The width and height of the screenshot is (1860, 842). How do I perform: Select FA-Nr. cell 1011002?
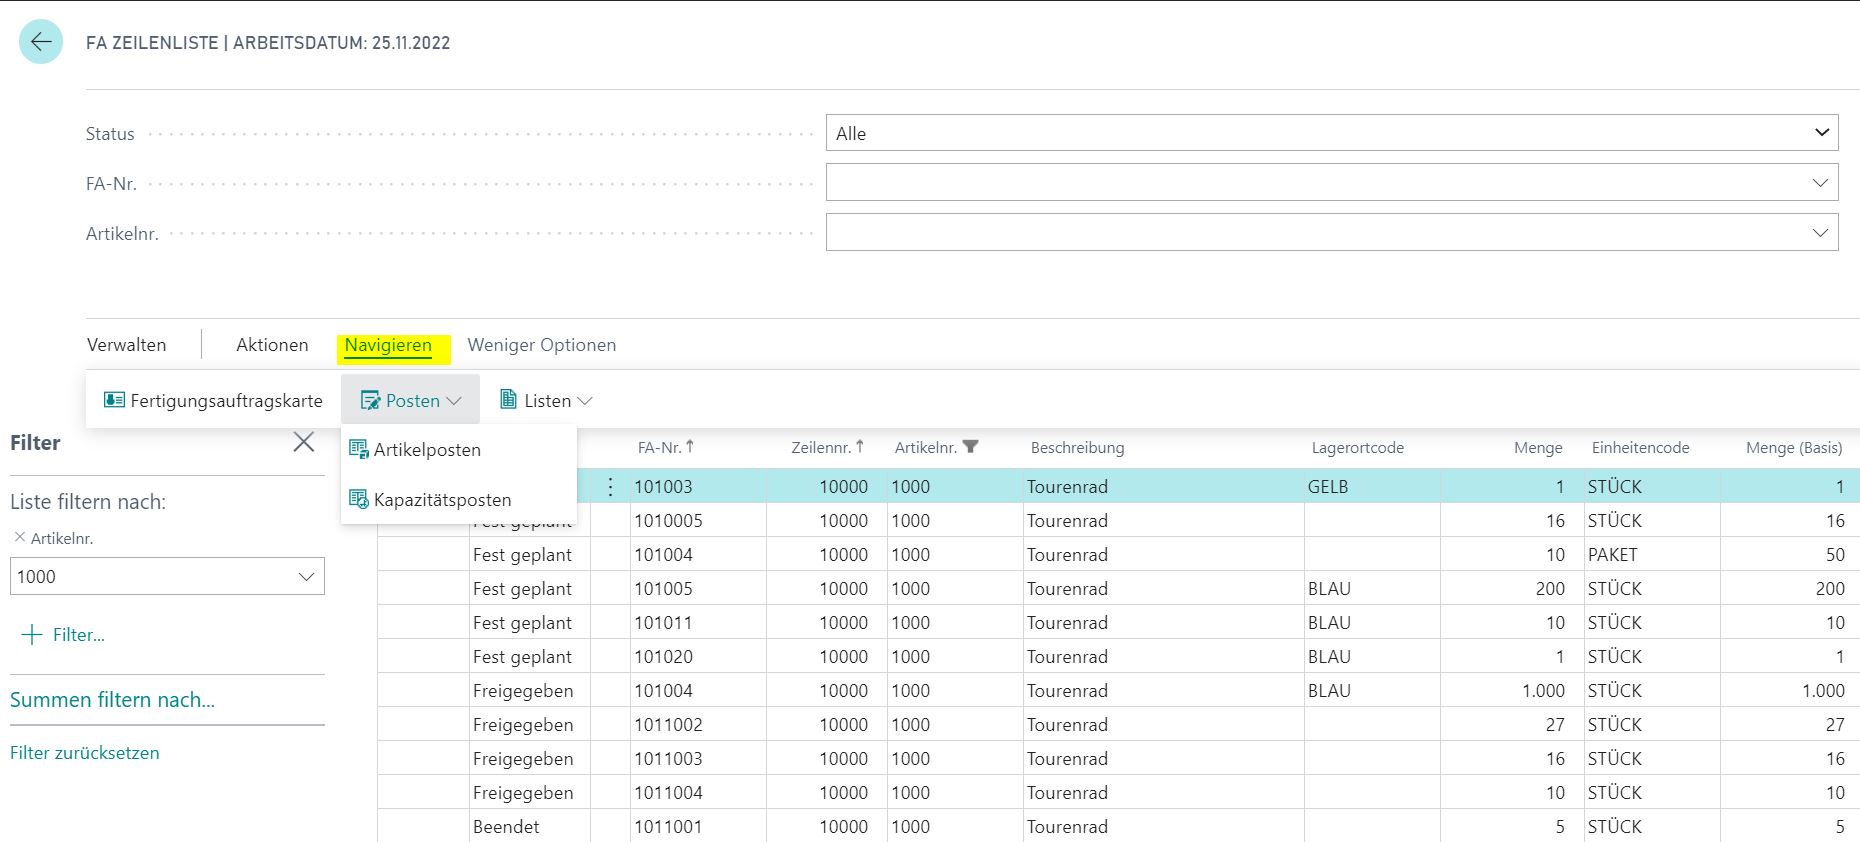[x=697, y=725]
